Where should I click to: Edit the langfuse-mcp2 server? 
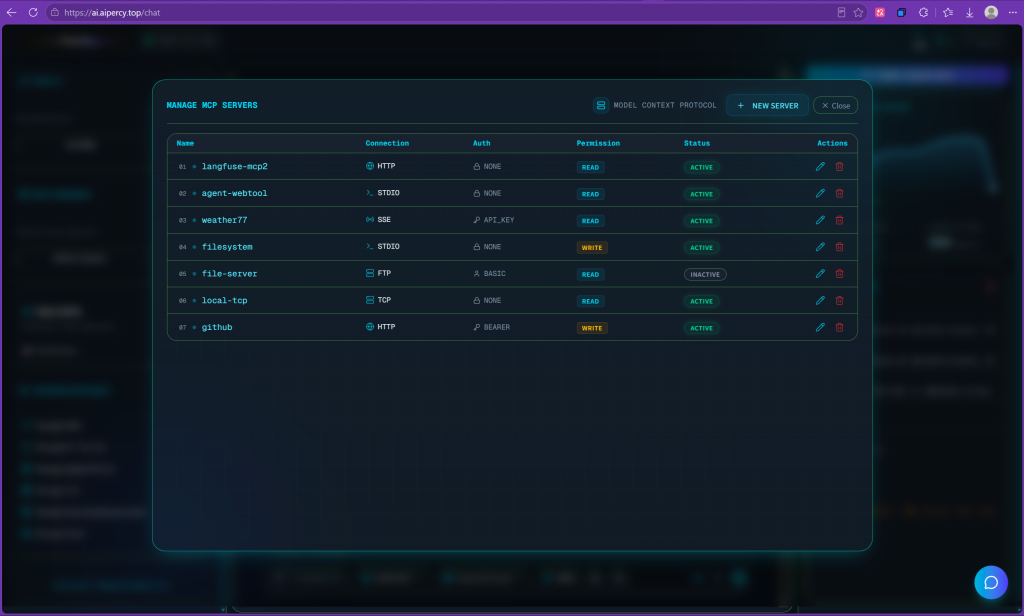point(820,167)
